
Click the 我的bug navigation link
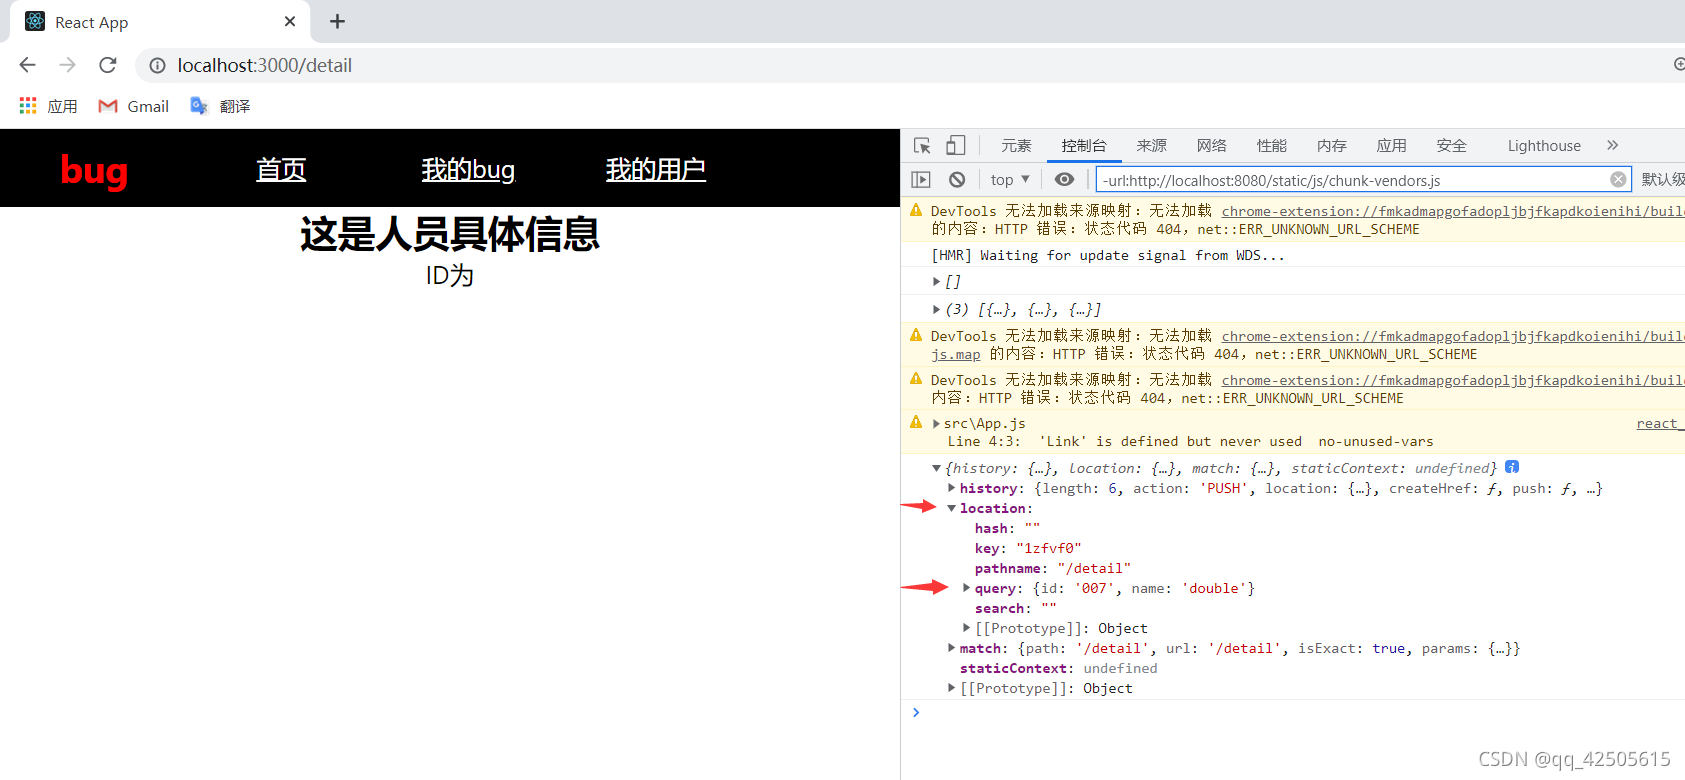tap(468, 170)
